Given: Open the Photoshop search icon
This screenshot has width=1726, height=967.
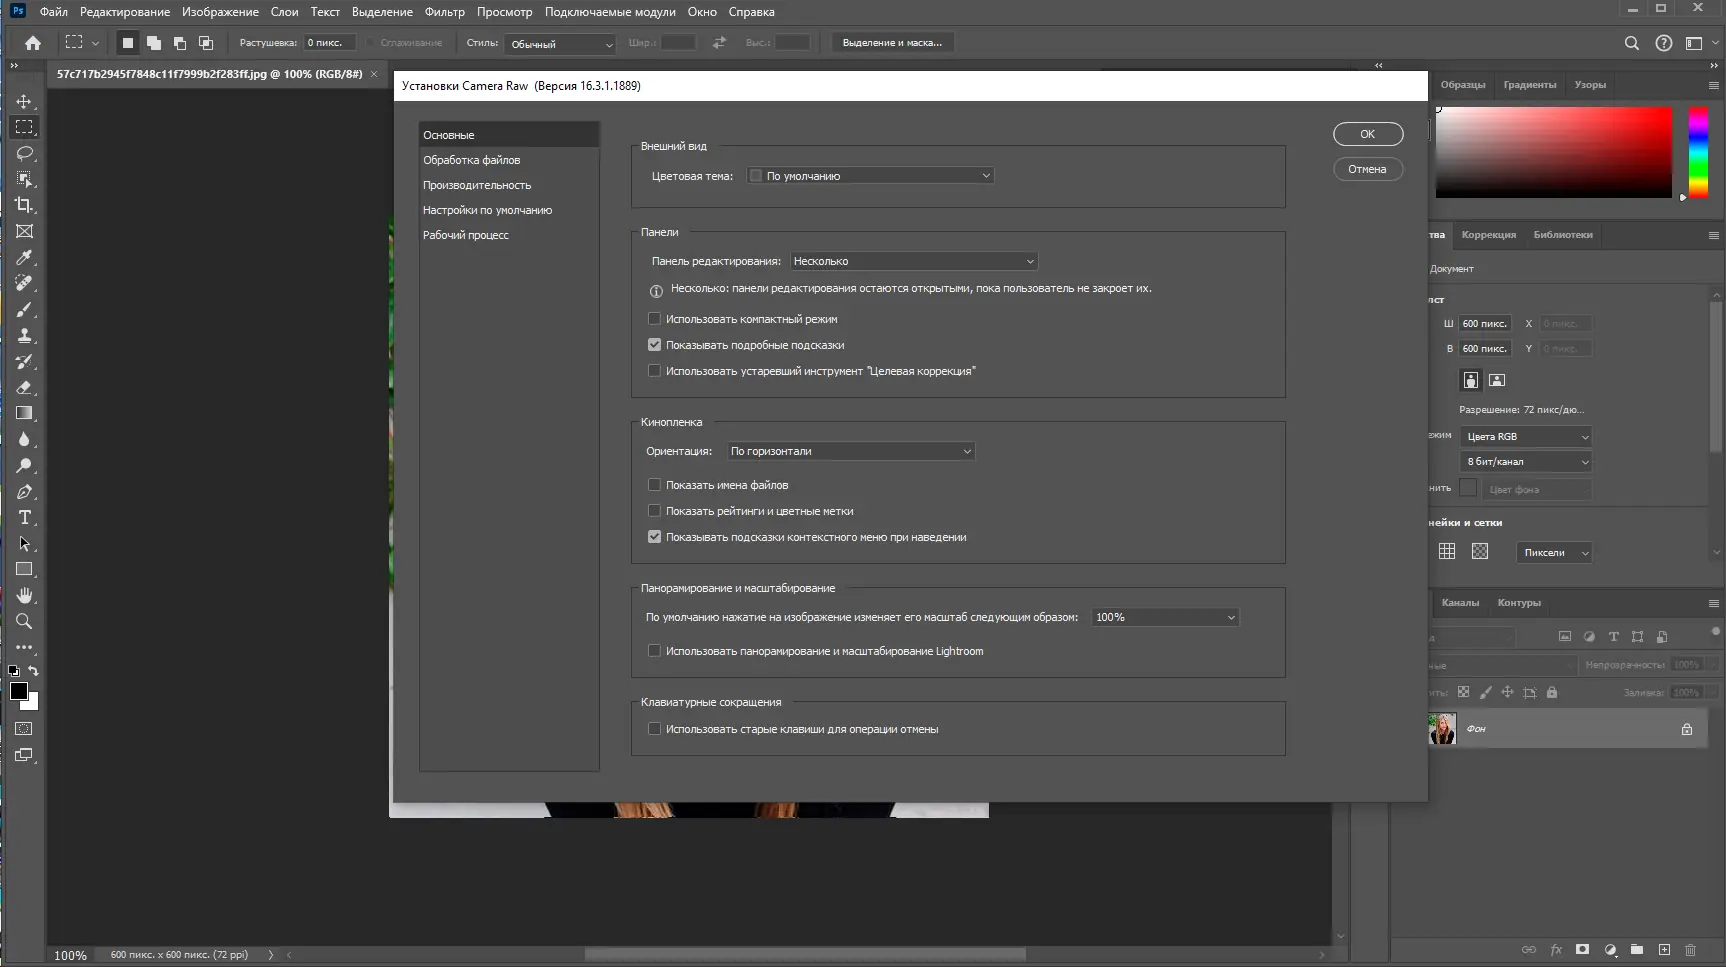Looking at the screenshot, I should coord(1632,43).
